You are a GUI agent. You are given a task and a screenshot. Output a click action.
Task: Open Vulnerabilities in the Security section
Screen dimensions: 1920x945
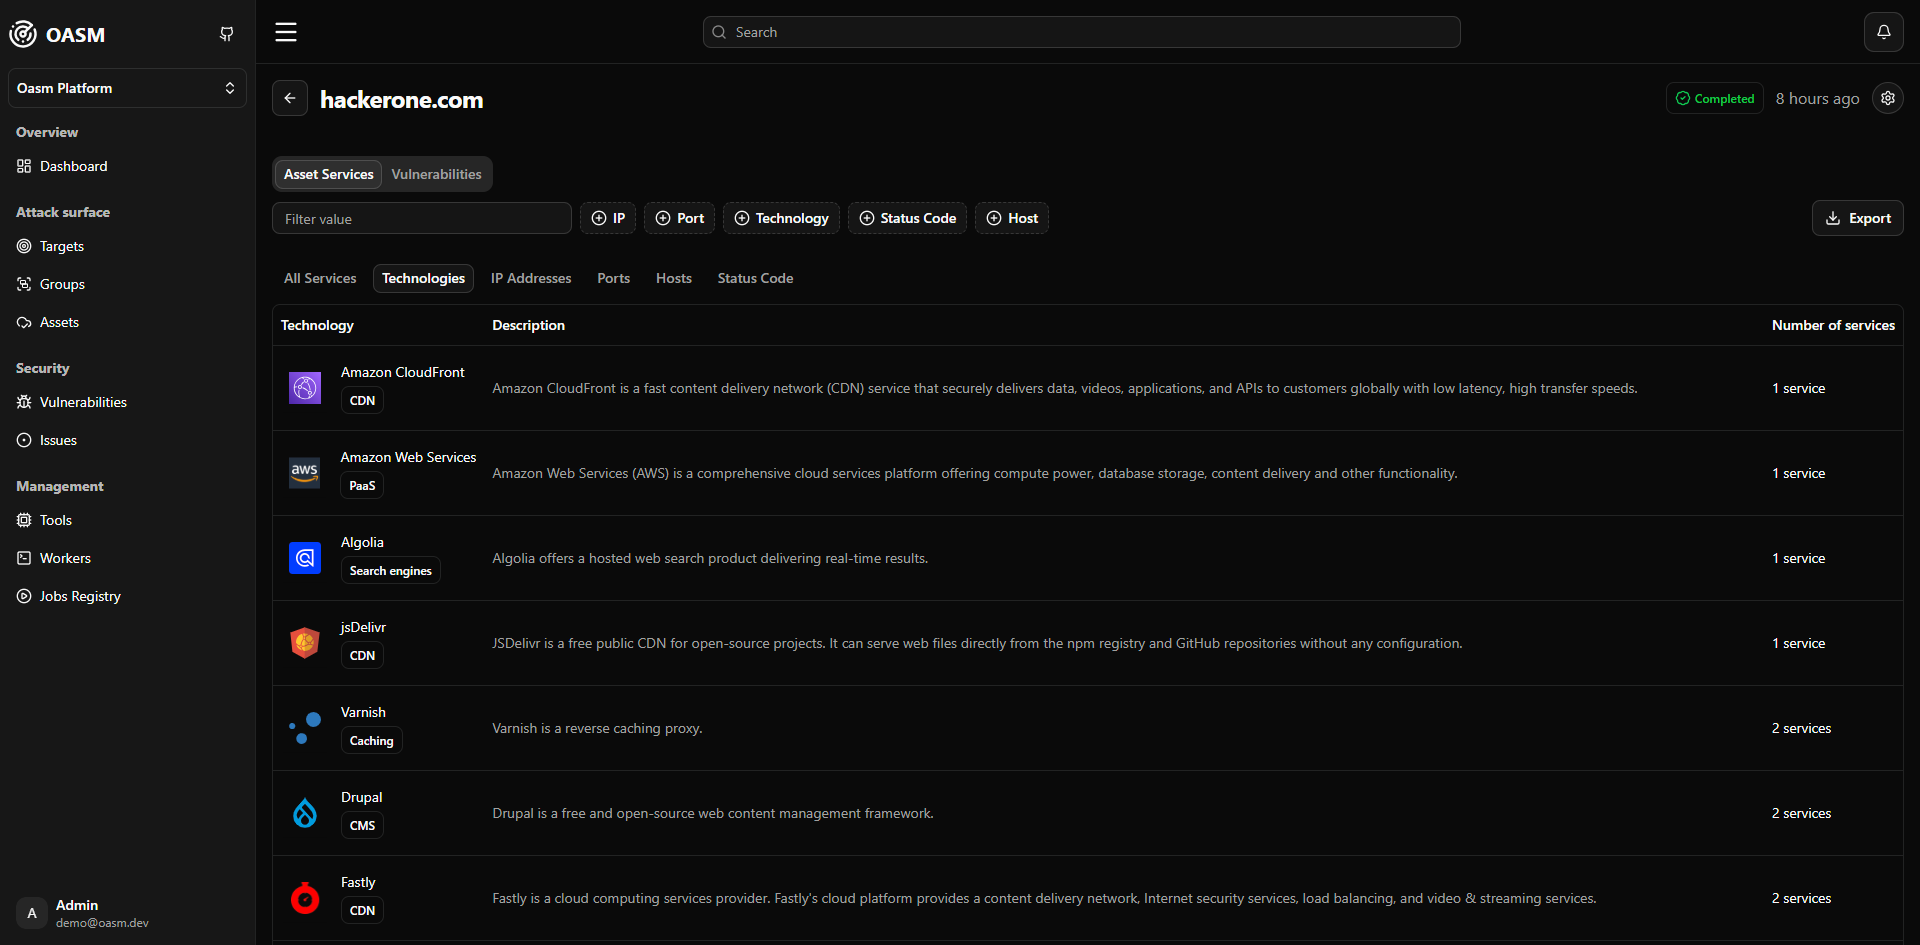[x=127, y=402]
